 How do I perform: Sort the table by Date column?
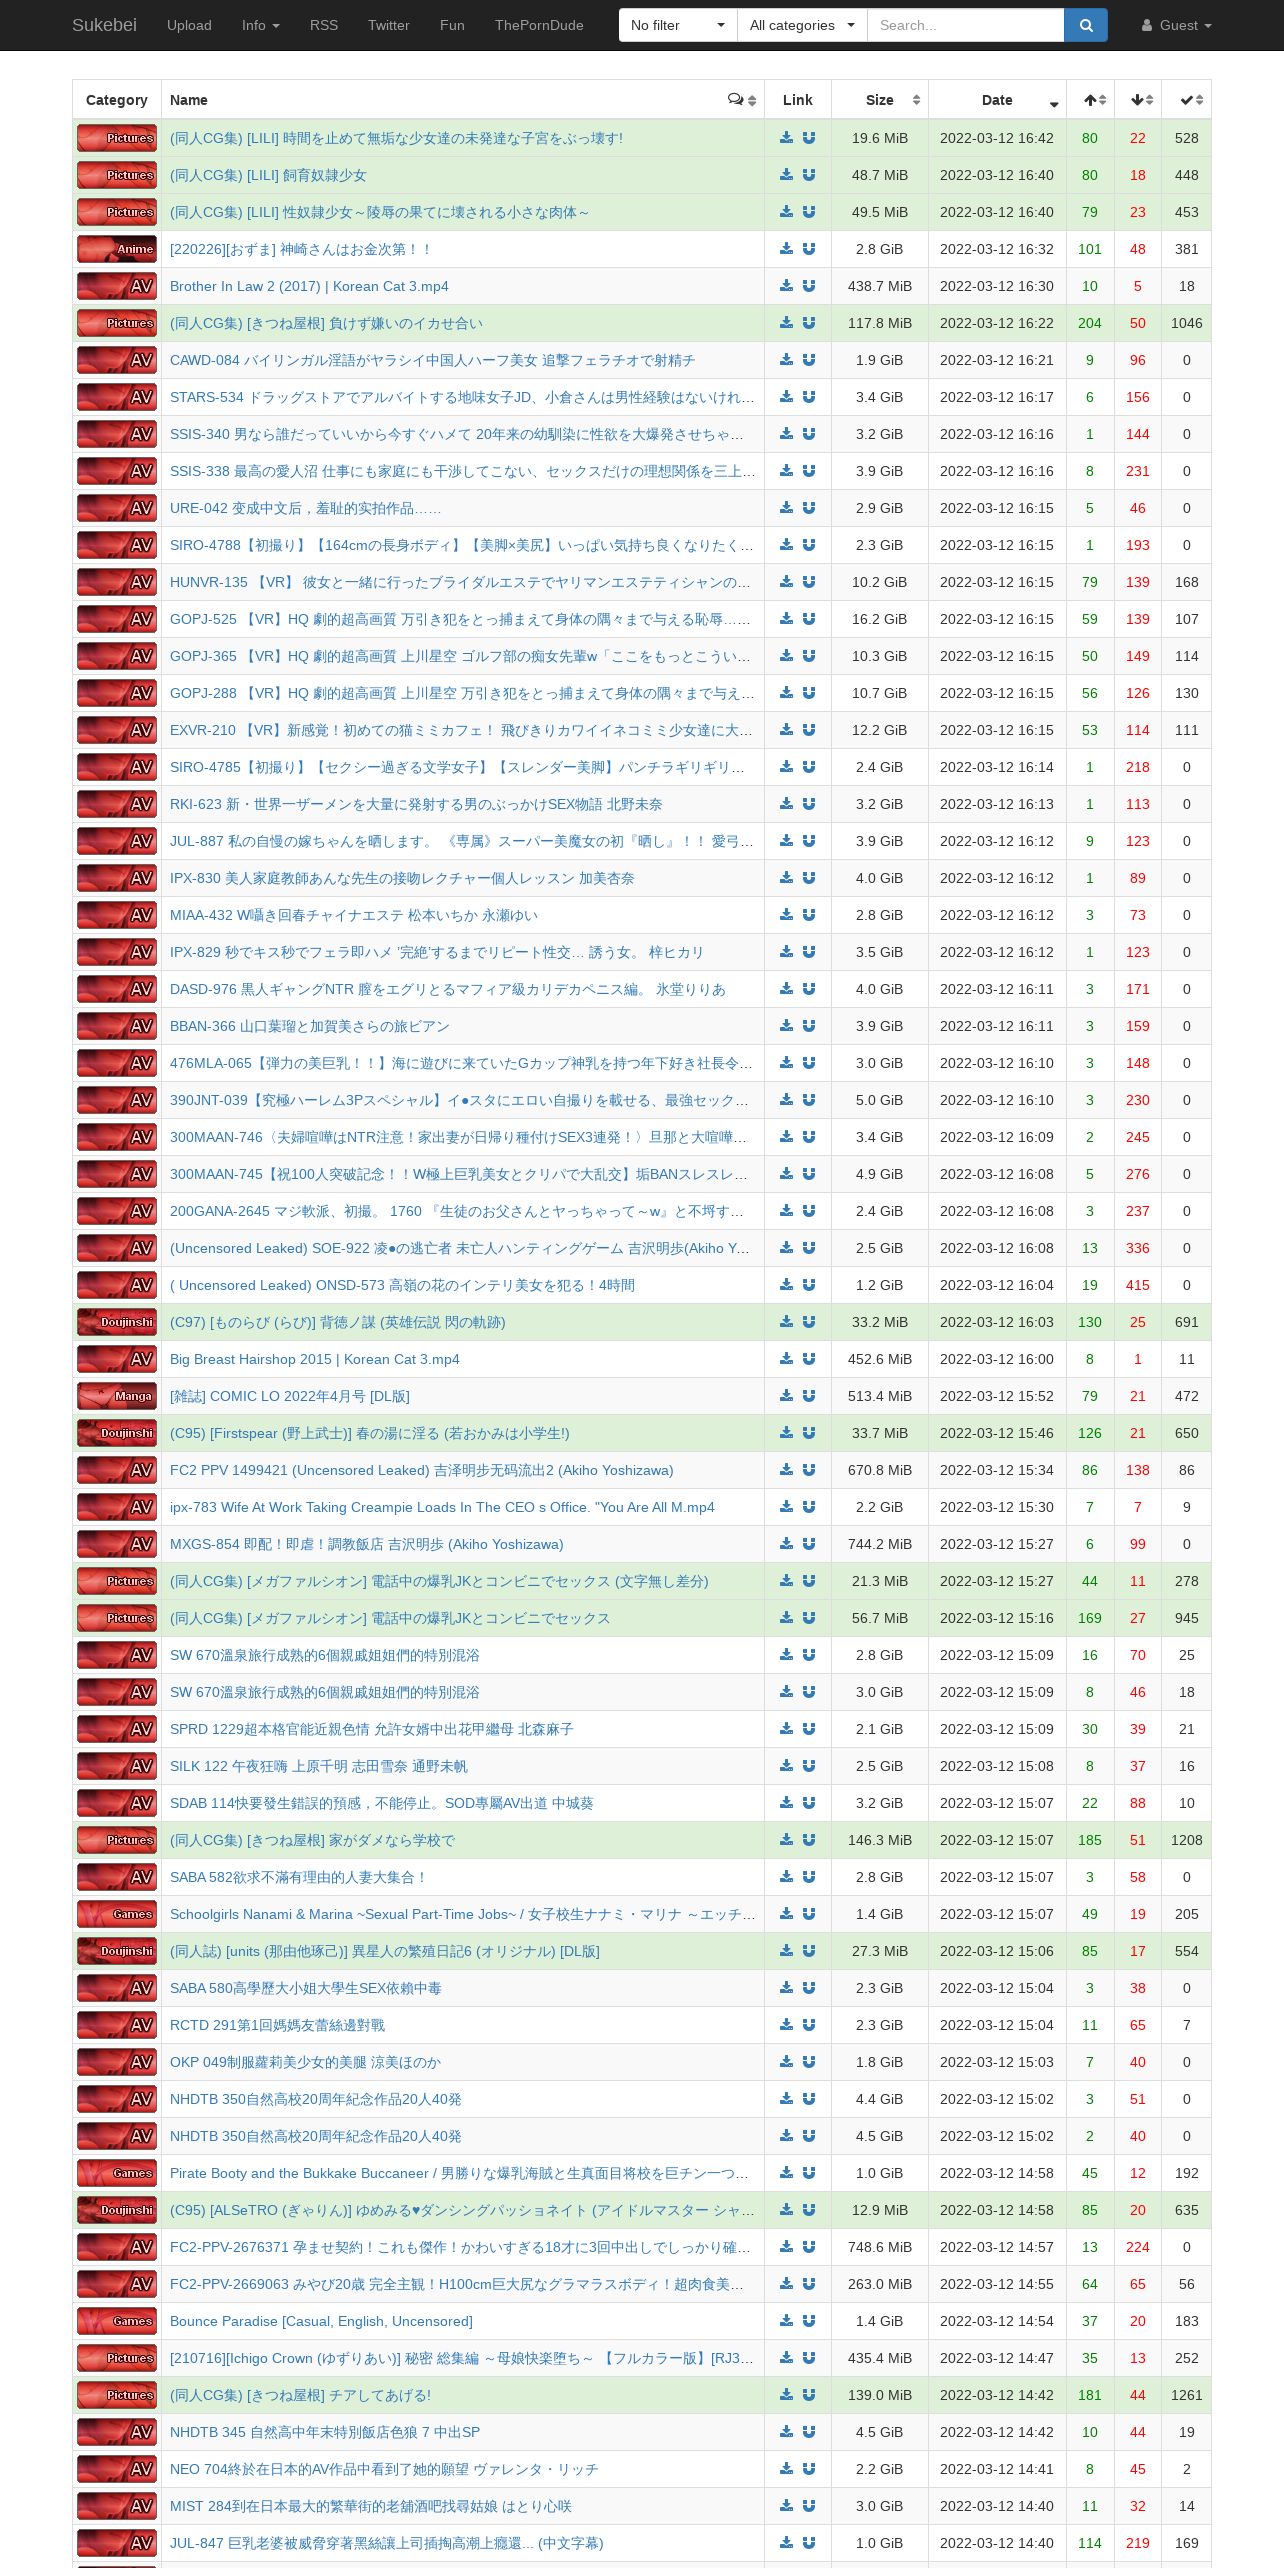997,100
